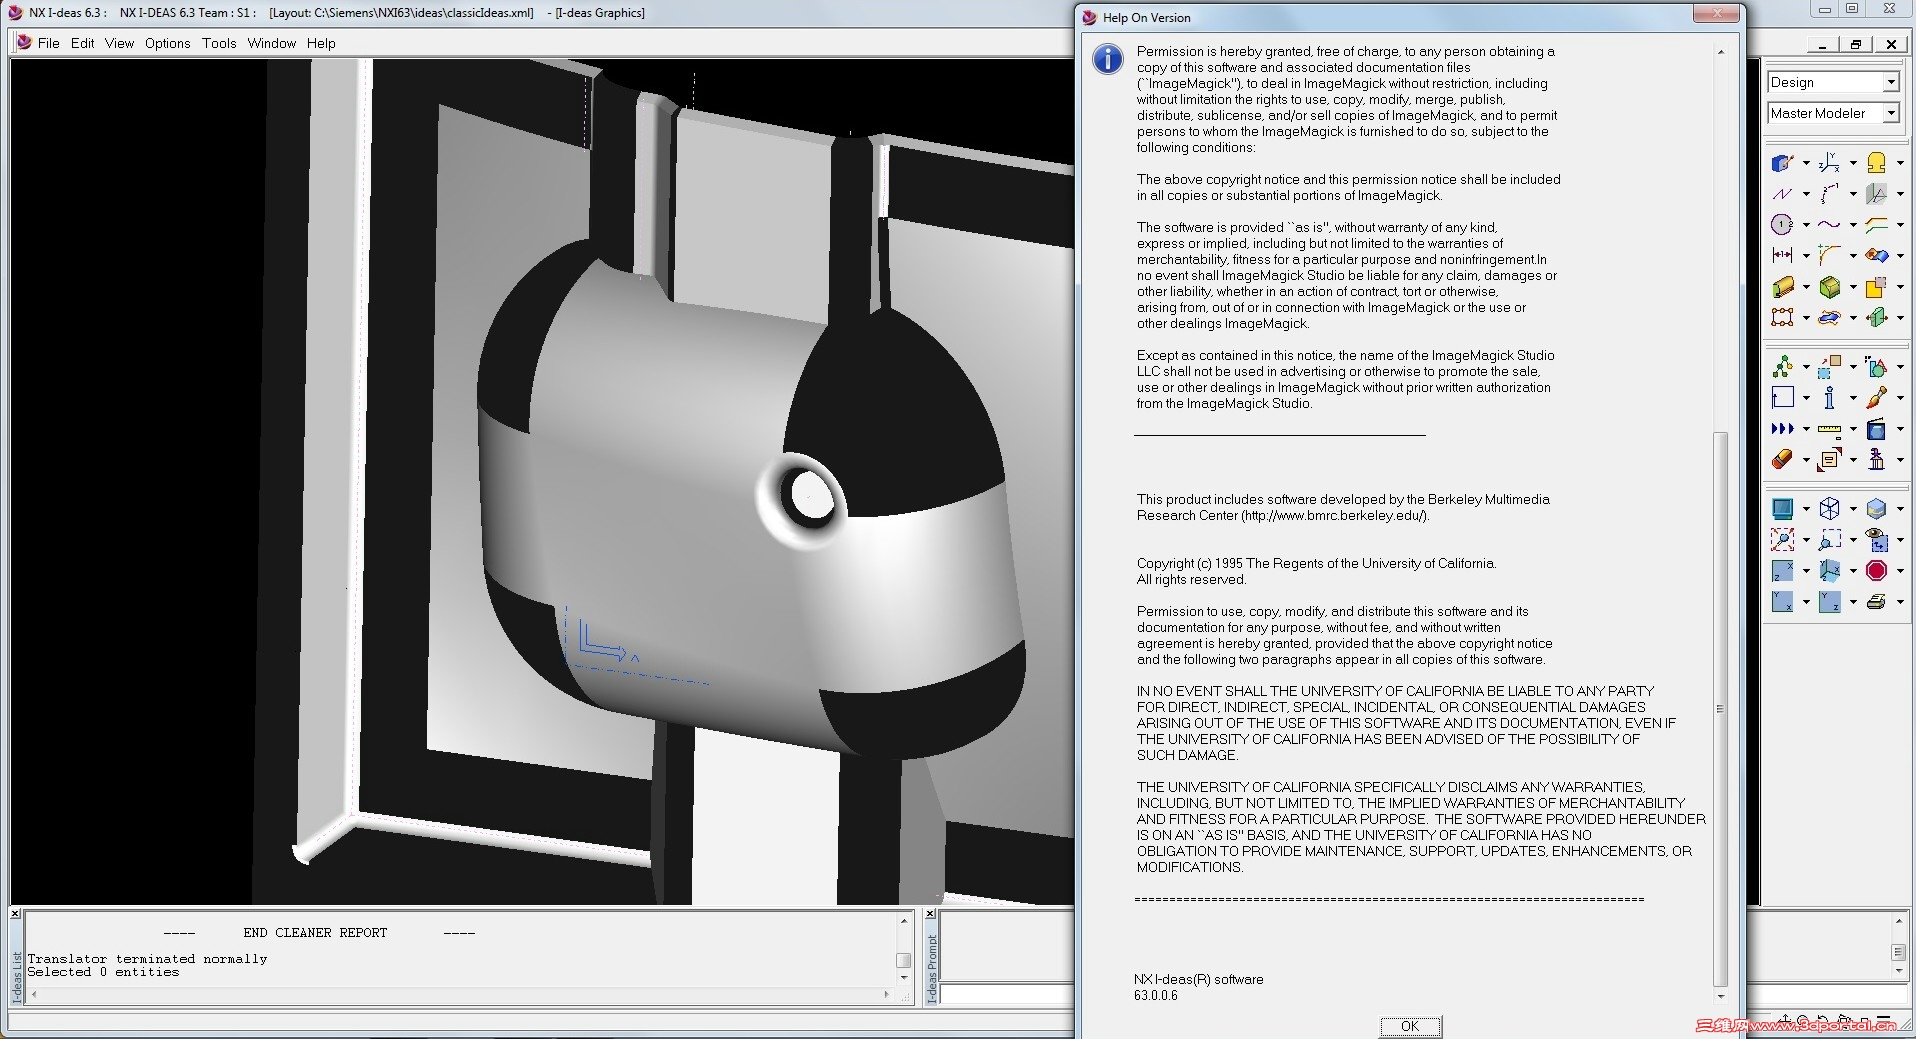Image resolution: width=1916 pixels, height=1039 pixels.
Task: Click the yellow boolean cut icon
Action: (1876, 287)
